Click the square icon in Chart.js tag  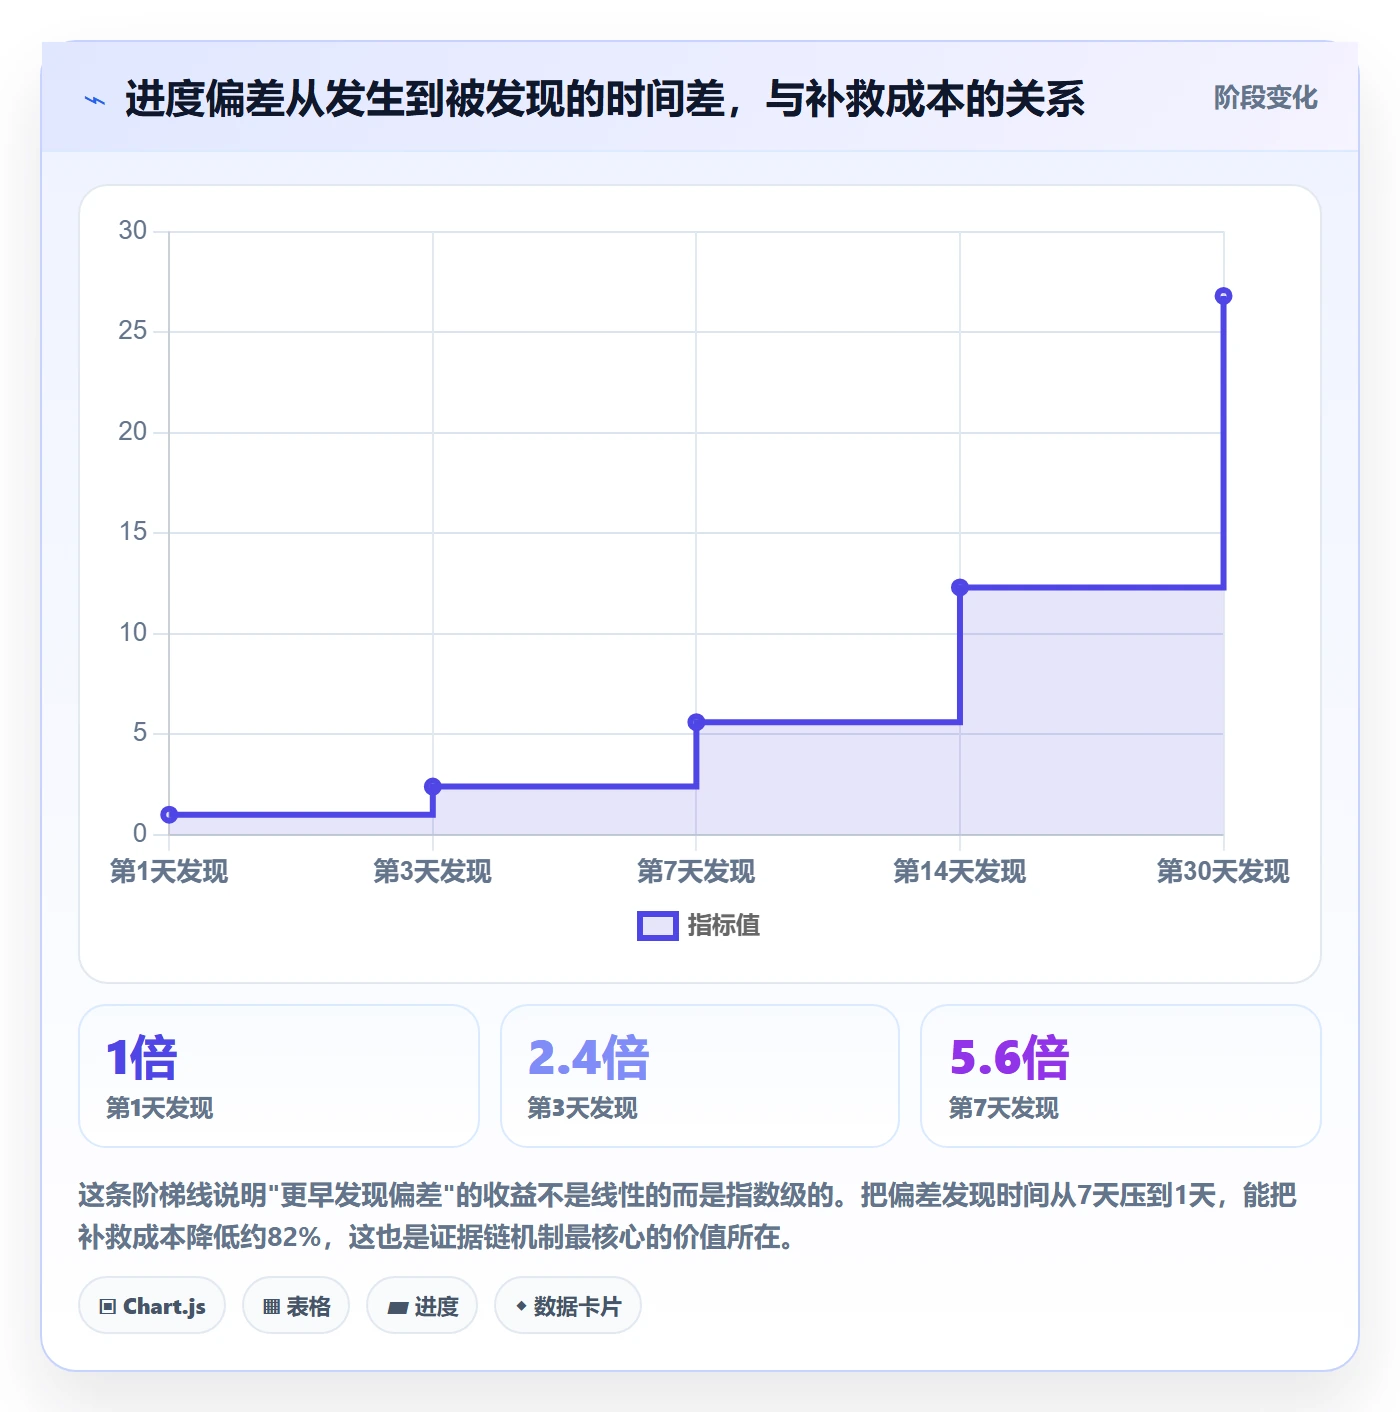108,1307
